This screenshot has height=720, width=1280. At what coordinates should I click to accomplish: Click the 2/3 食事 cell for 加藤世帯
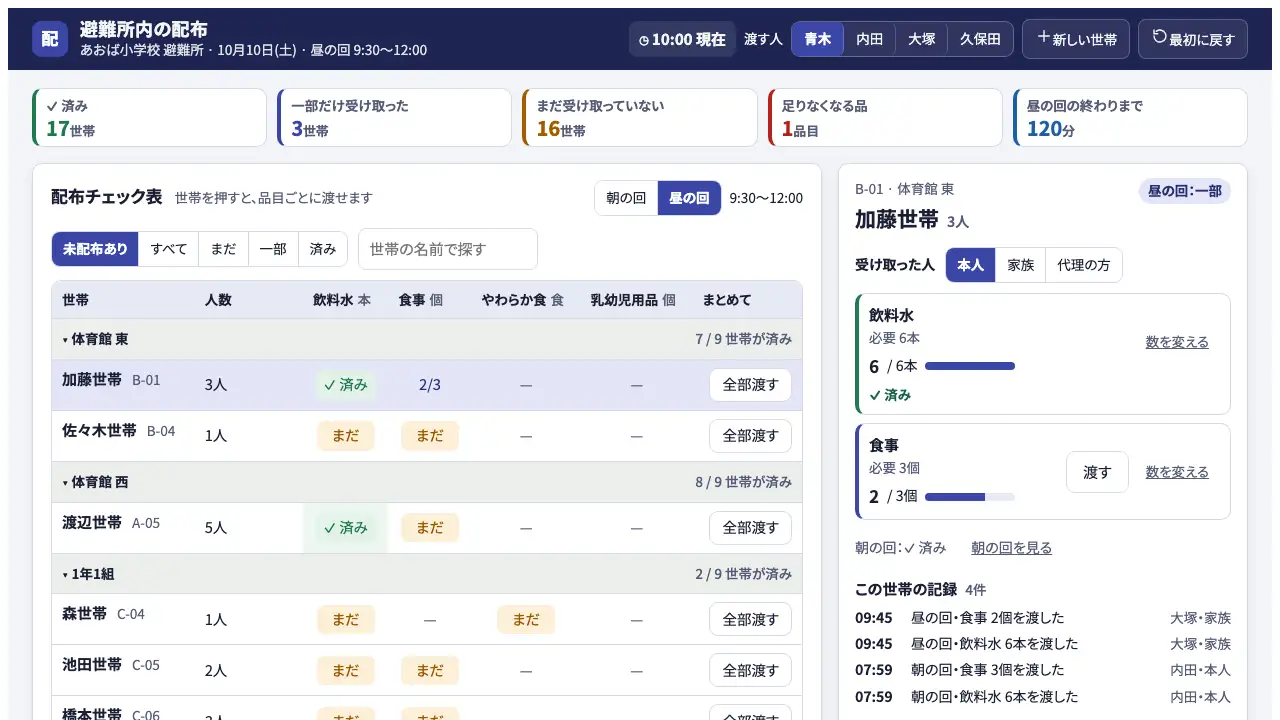pos(430,385)
